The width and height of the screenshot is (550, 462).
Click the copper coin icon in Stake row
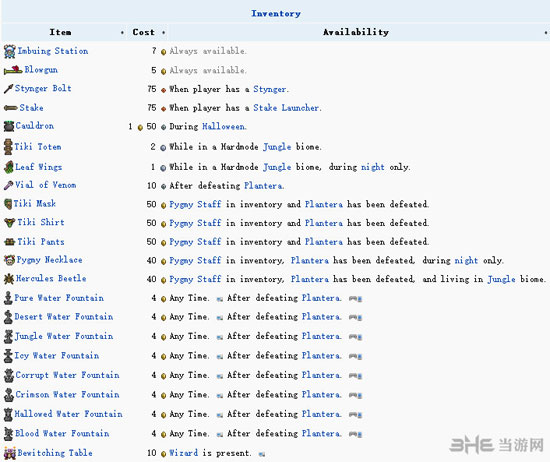point(163,109)
